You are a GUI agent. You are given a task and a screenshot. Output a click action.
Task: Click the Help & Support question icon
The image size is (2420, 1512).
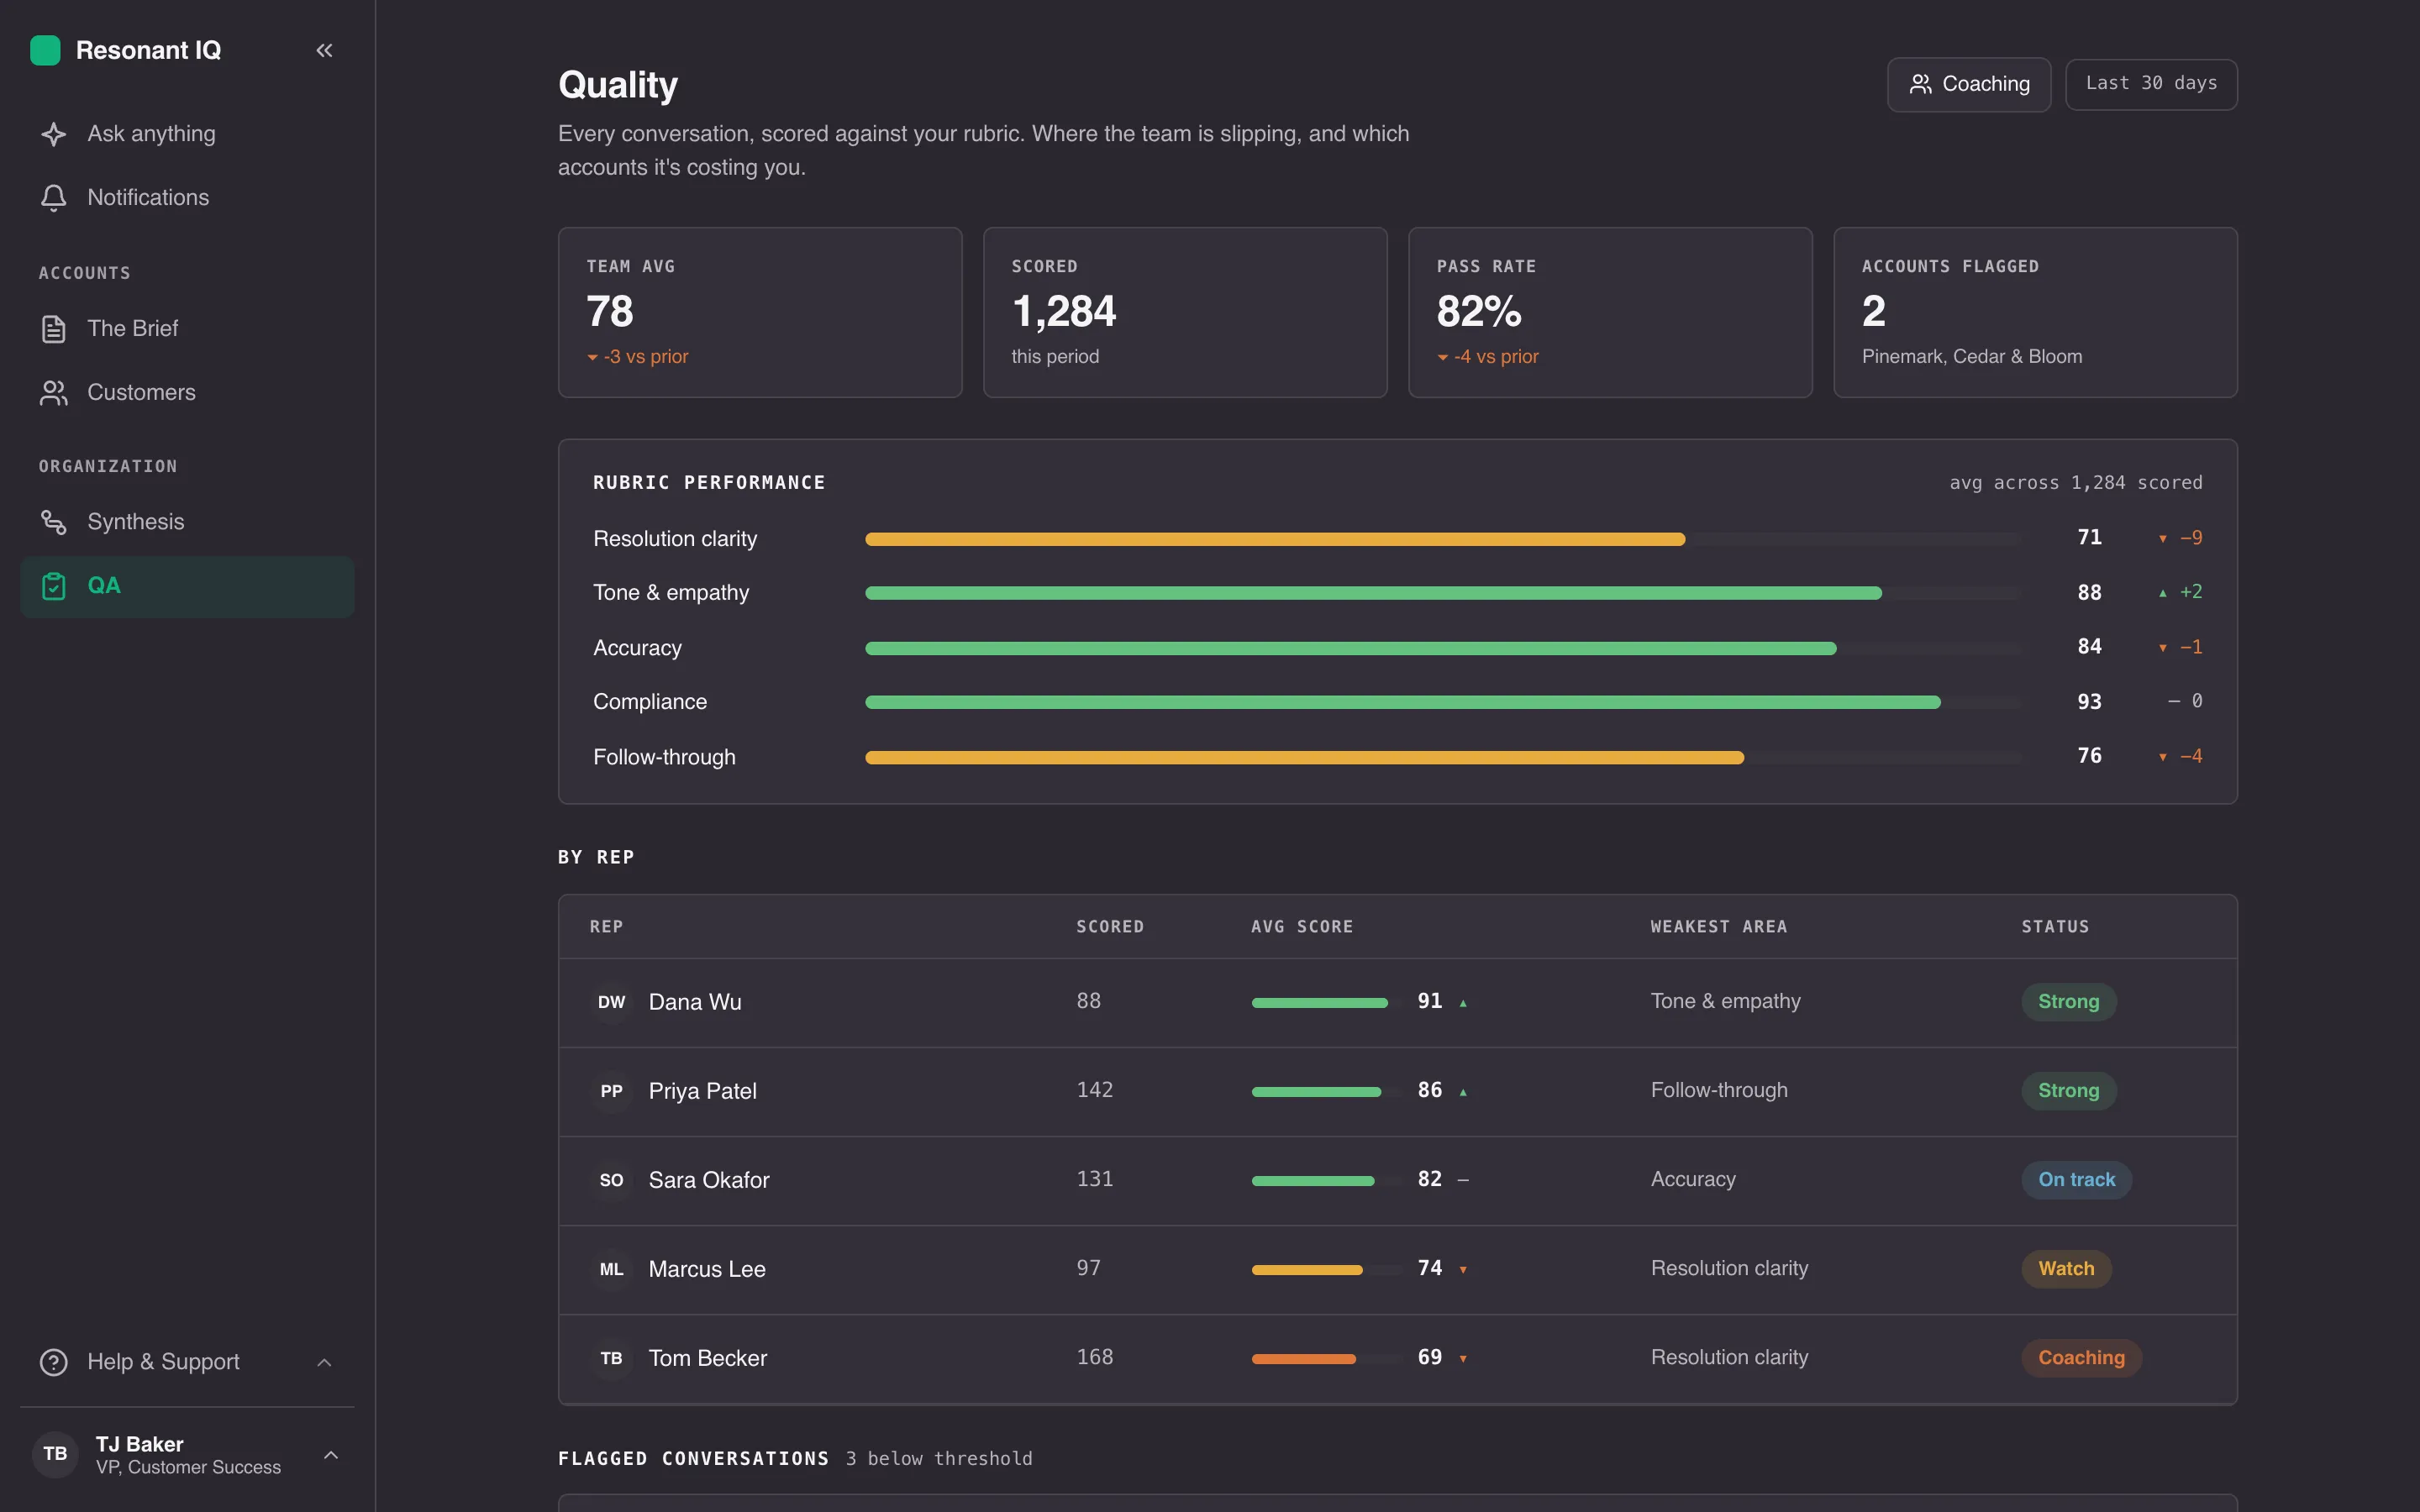54,1362
